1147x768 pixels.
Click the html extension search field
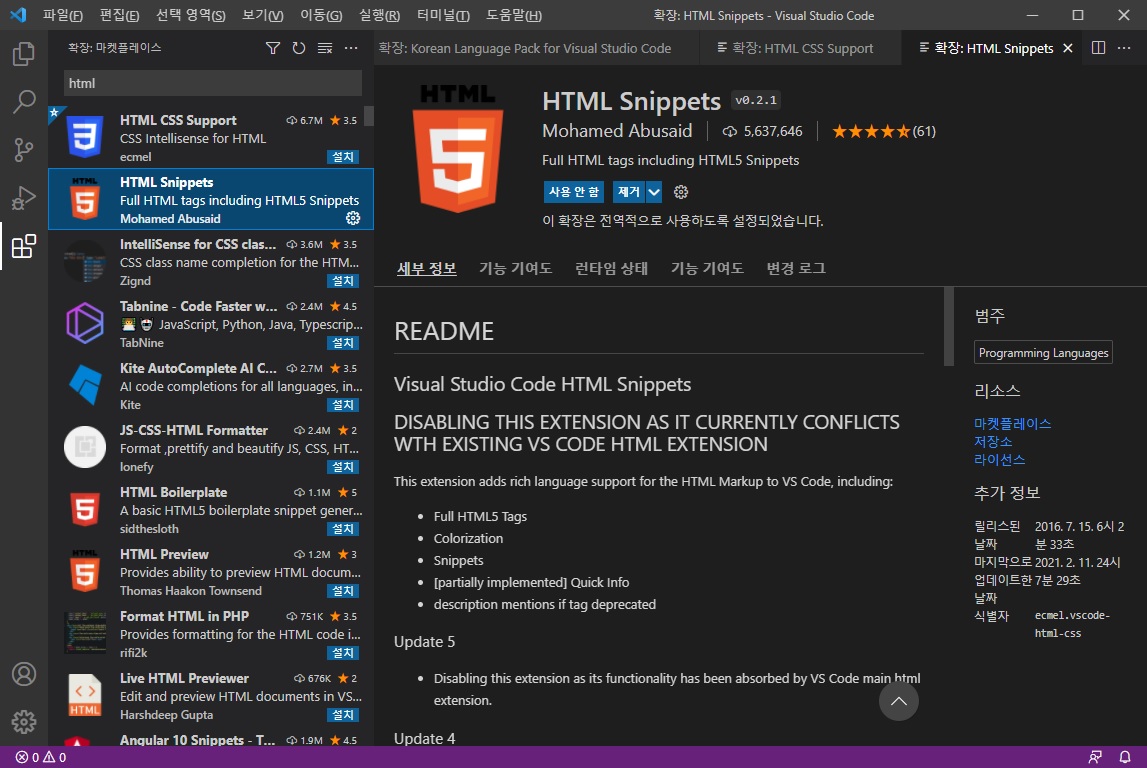pyautogui.click(x=213, y=83)
